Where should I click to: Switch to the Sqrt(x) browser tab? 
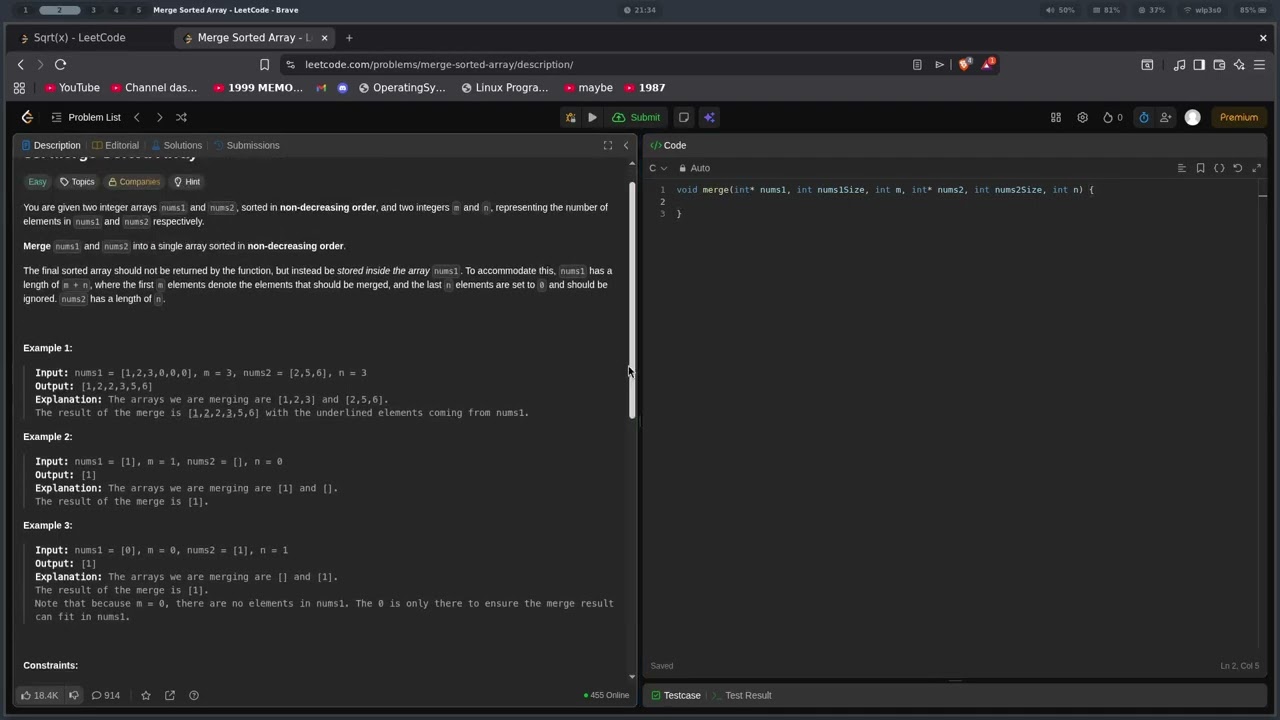tap(80, 38)
